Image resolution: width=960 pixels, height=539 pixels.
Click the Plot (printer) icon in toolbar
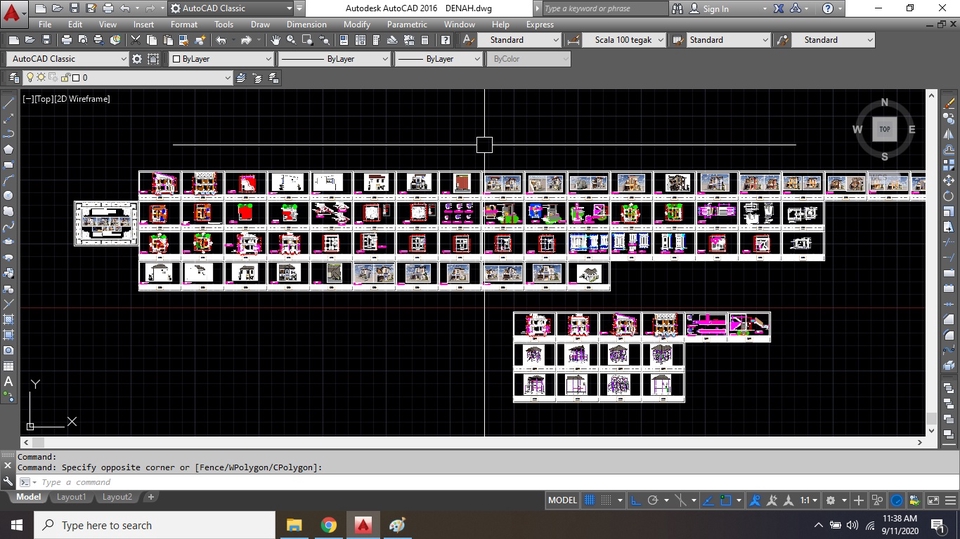pyautogui.click(x=66, y=40)
